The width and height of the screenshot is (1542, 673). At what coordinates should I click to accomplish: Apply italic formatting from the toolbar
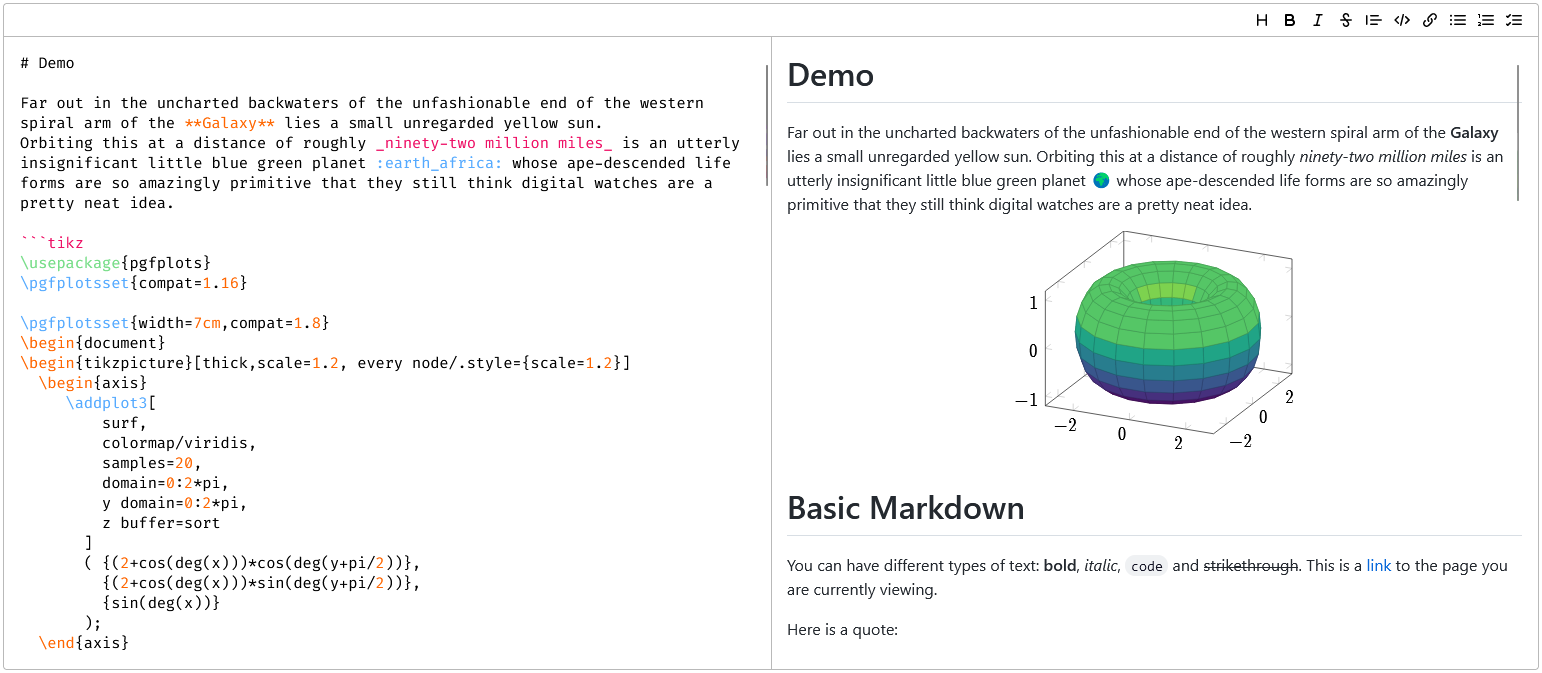point(1318,20)
